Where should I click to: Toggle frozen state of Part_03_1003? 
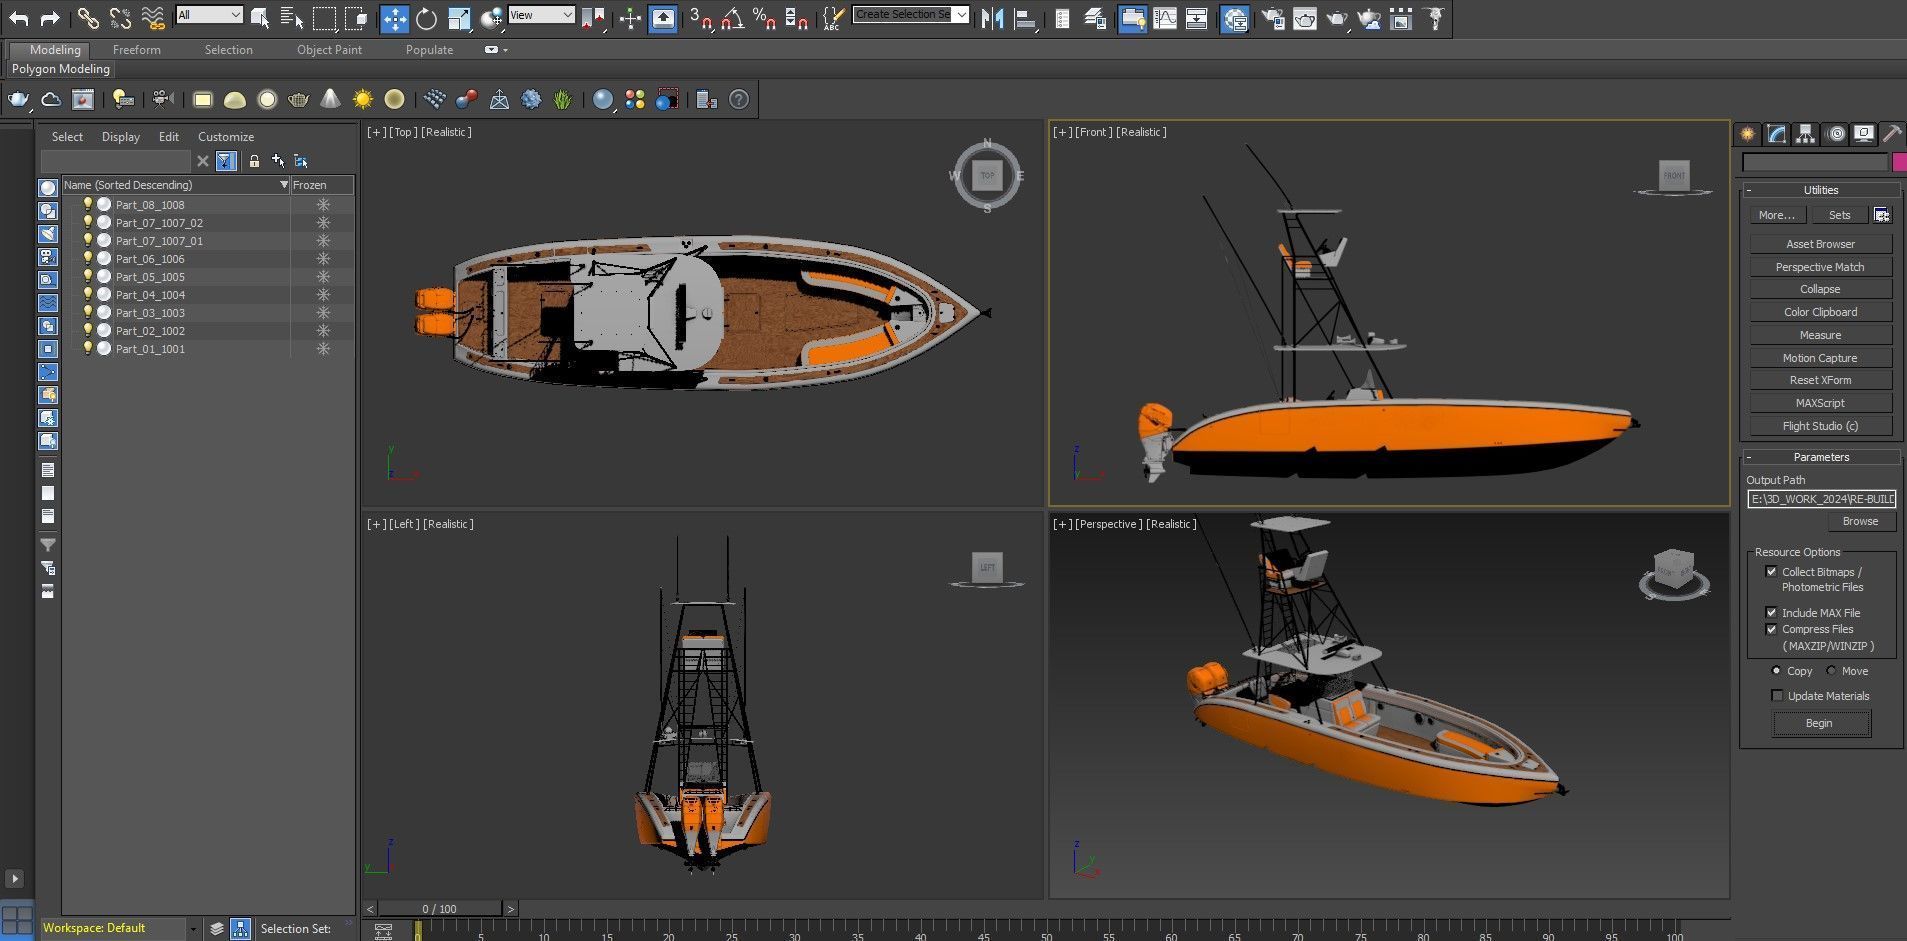pyautogui.click(x=323, y=313)
